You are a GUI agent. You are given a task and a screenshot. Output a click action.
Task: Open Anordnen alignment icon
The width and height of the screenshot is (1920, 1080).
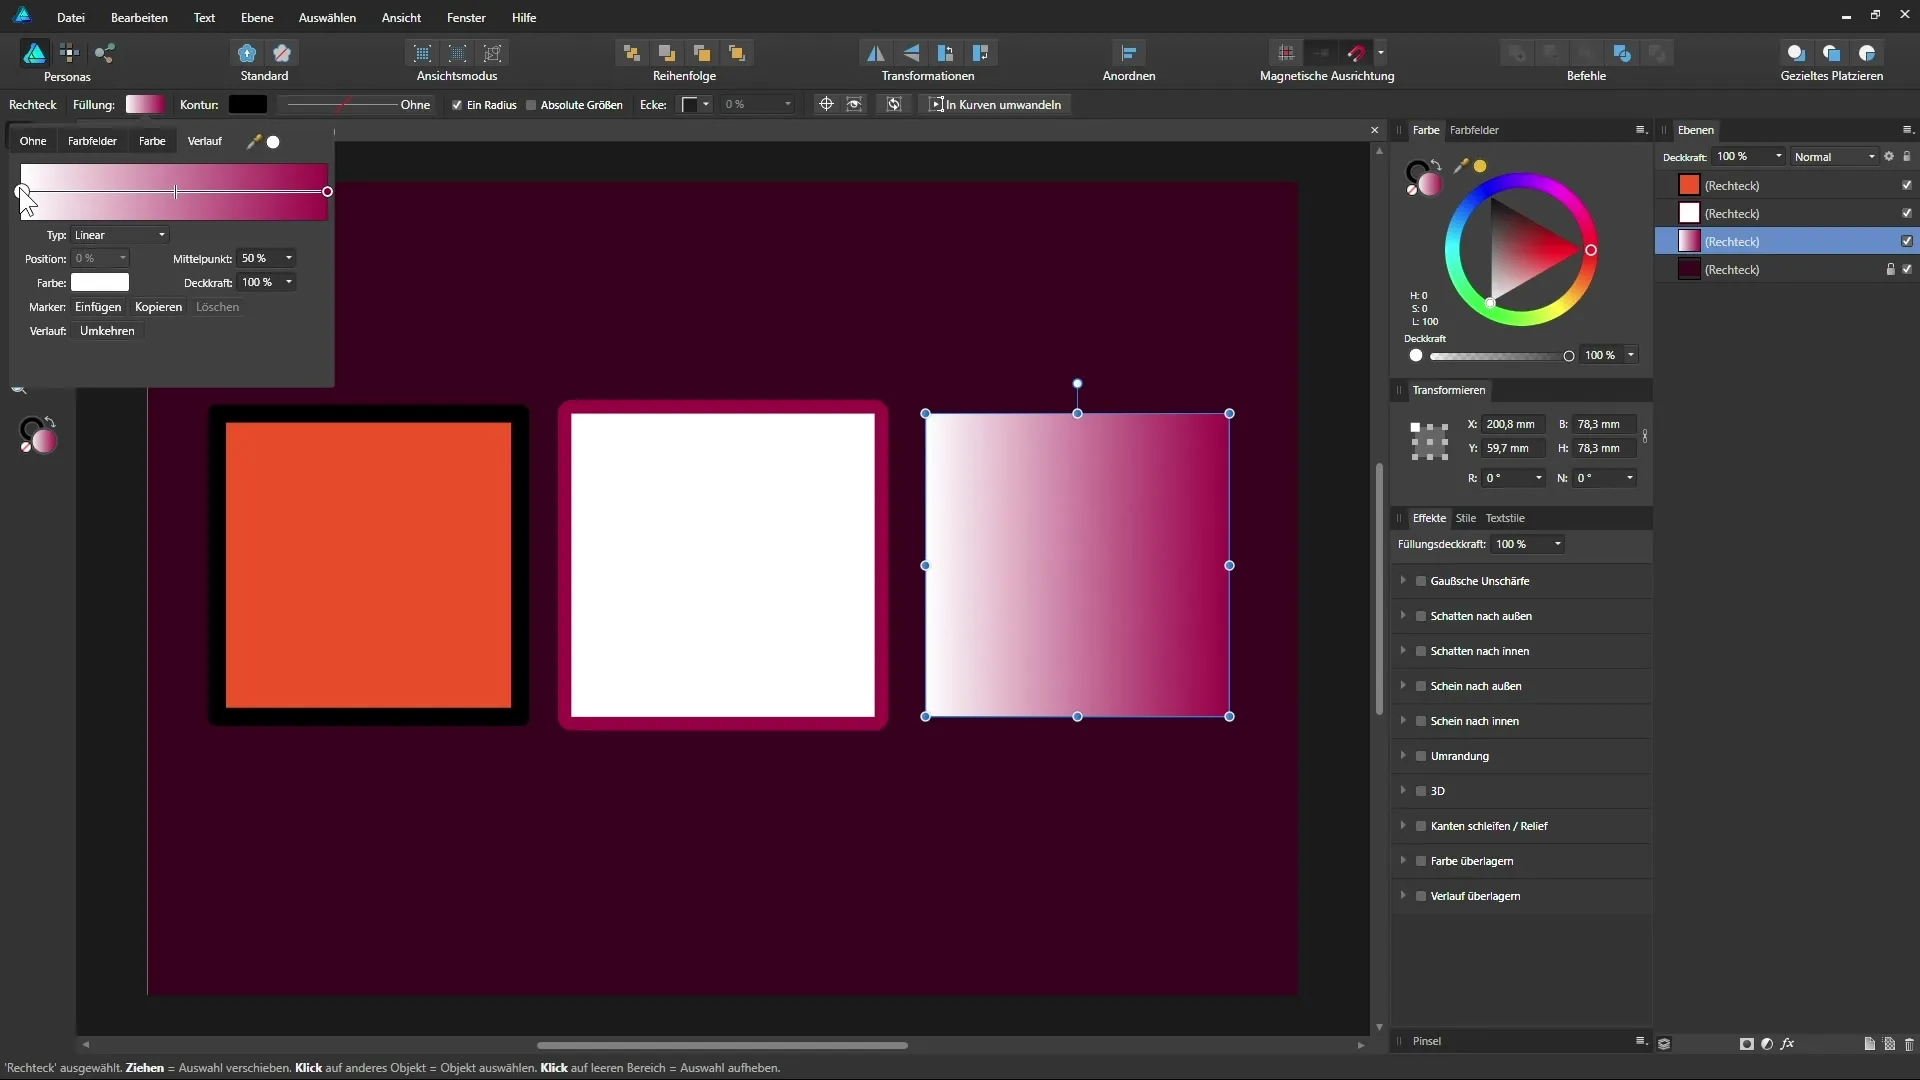[1129, 53]
